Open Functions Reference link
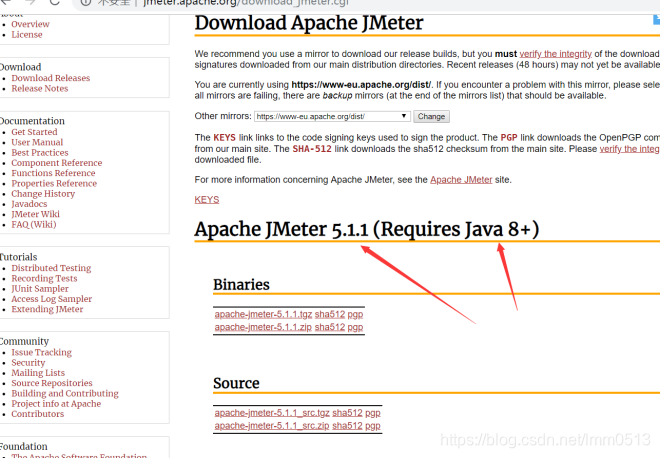The height and width of the screenshot is (458, 660). [x=53, y=173]
